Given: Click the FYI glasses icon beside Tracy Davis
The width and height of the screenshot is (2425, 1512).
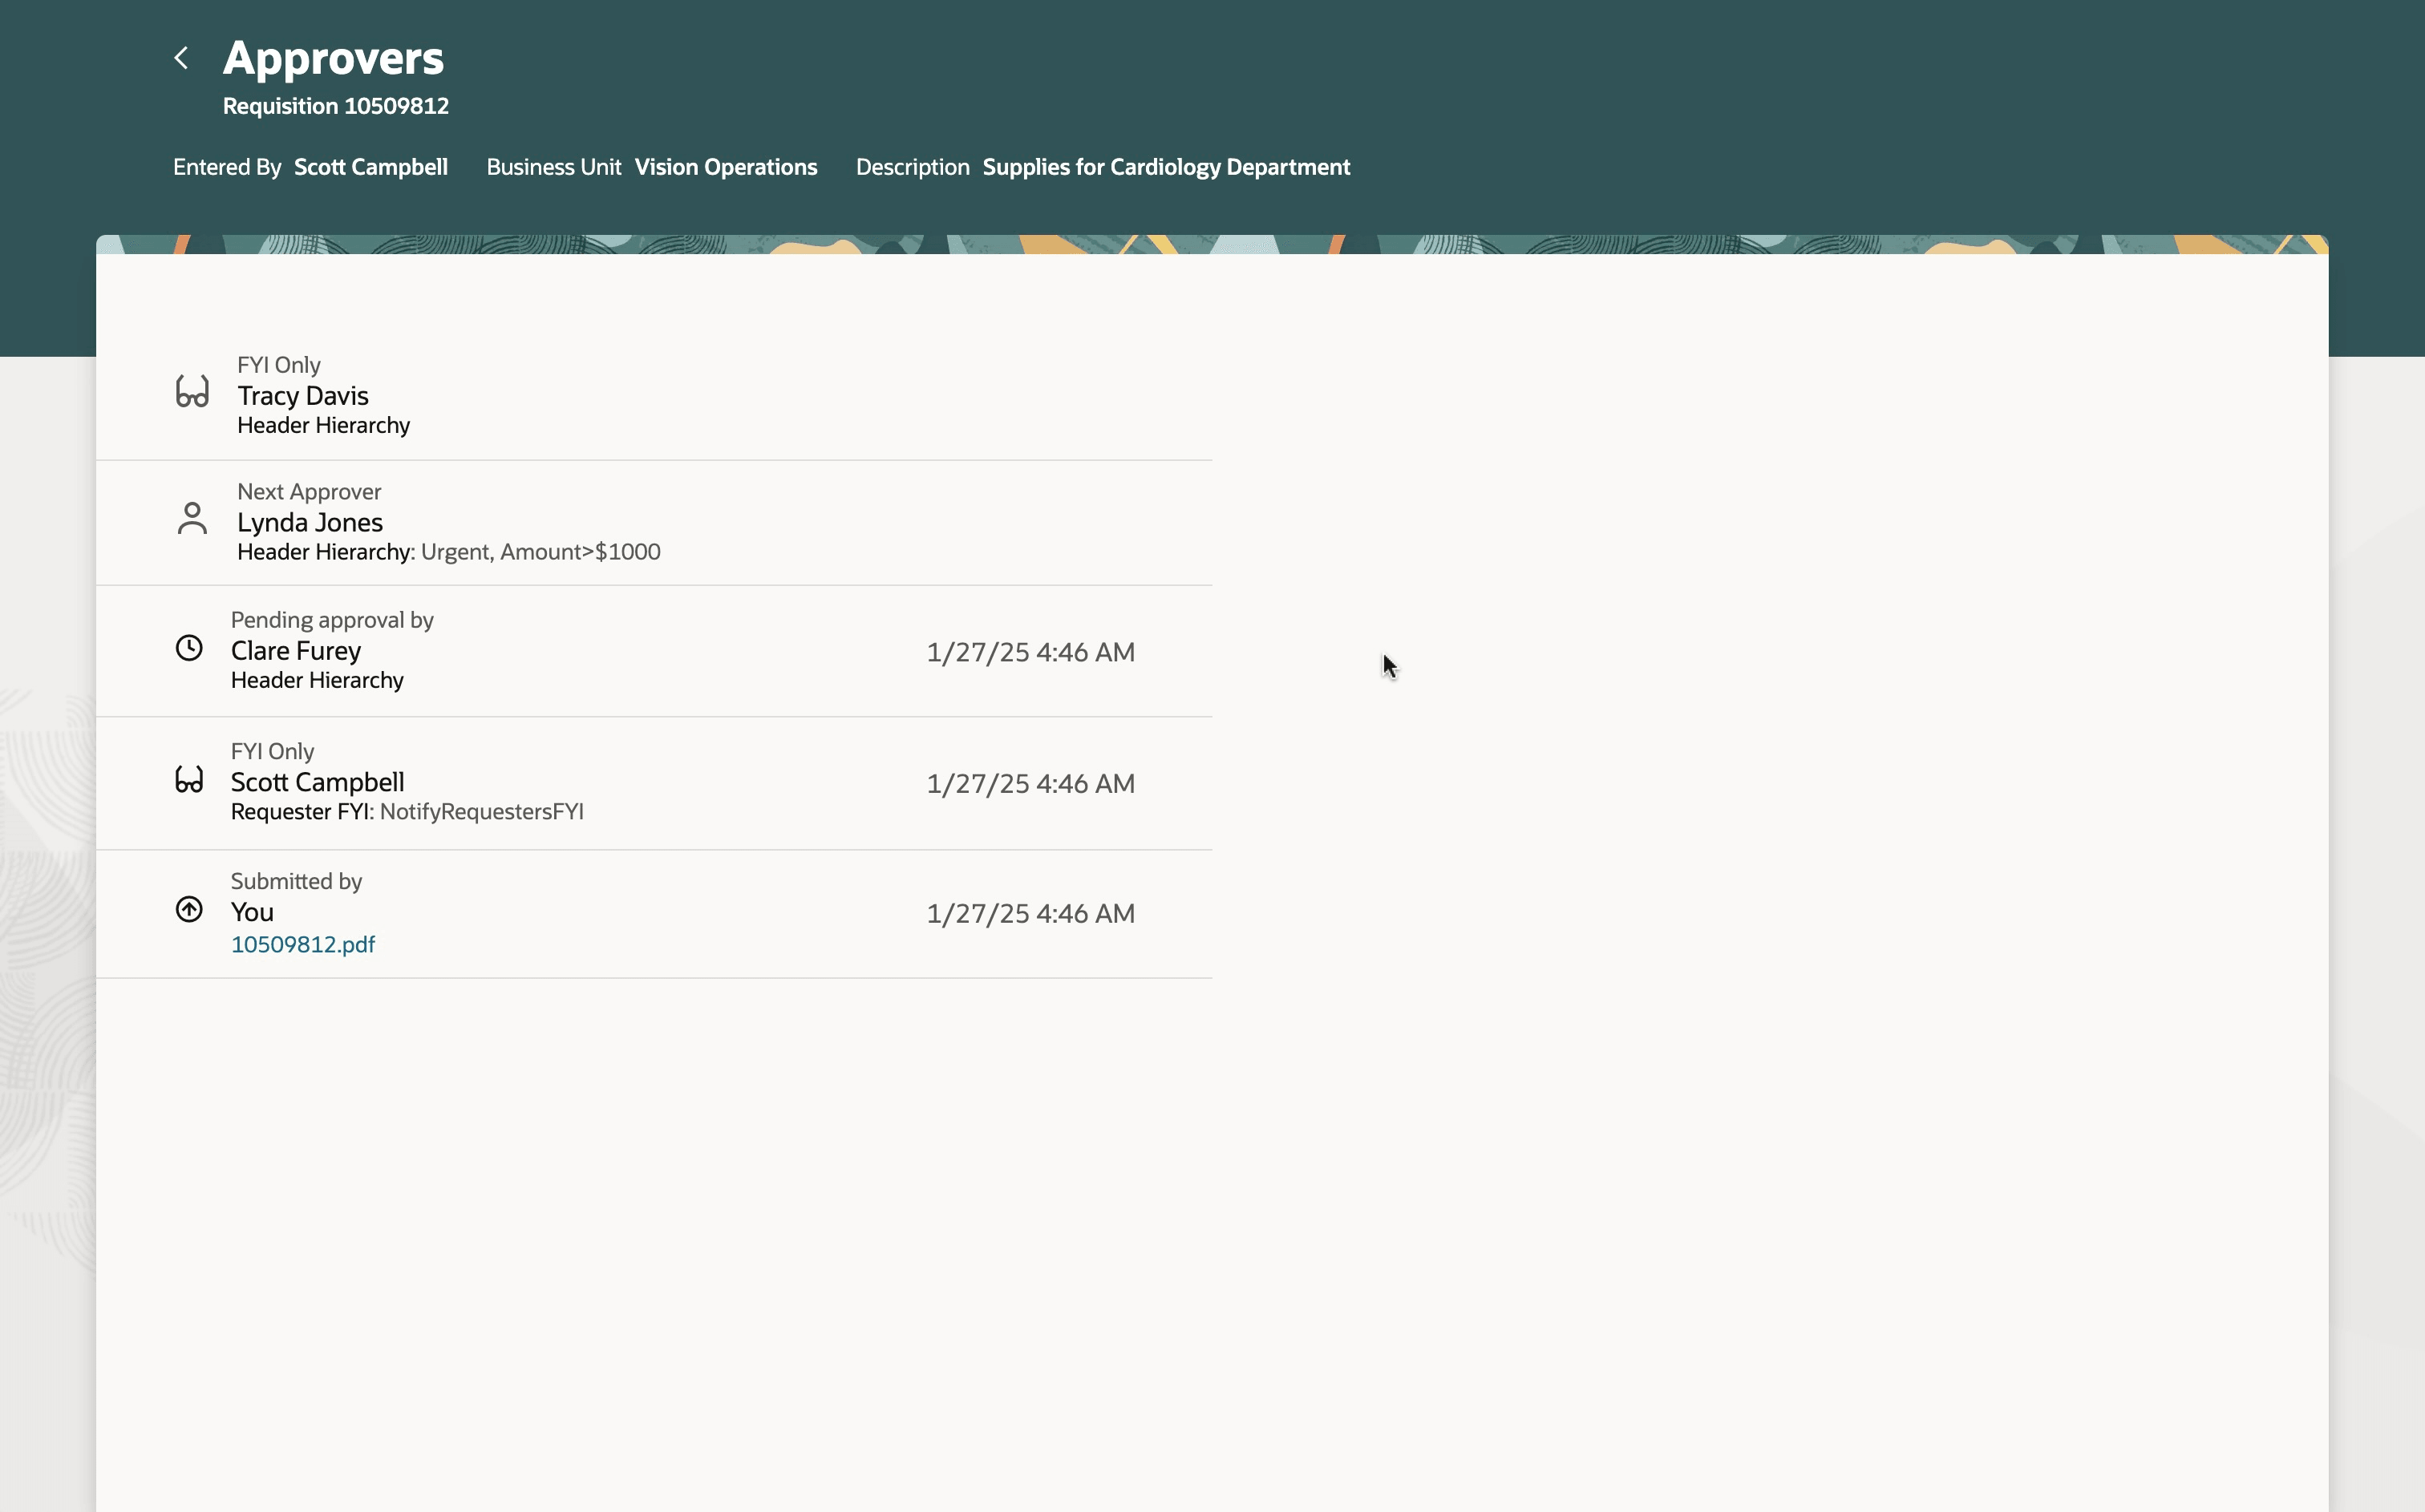Looking at the screenshot, I should pos(191,393).
